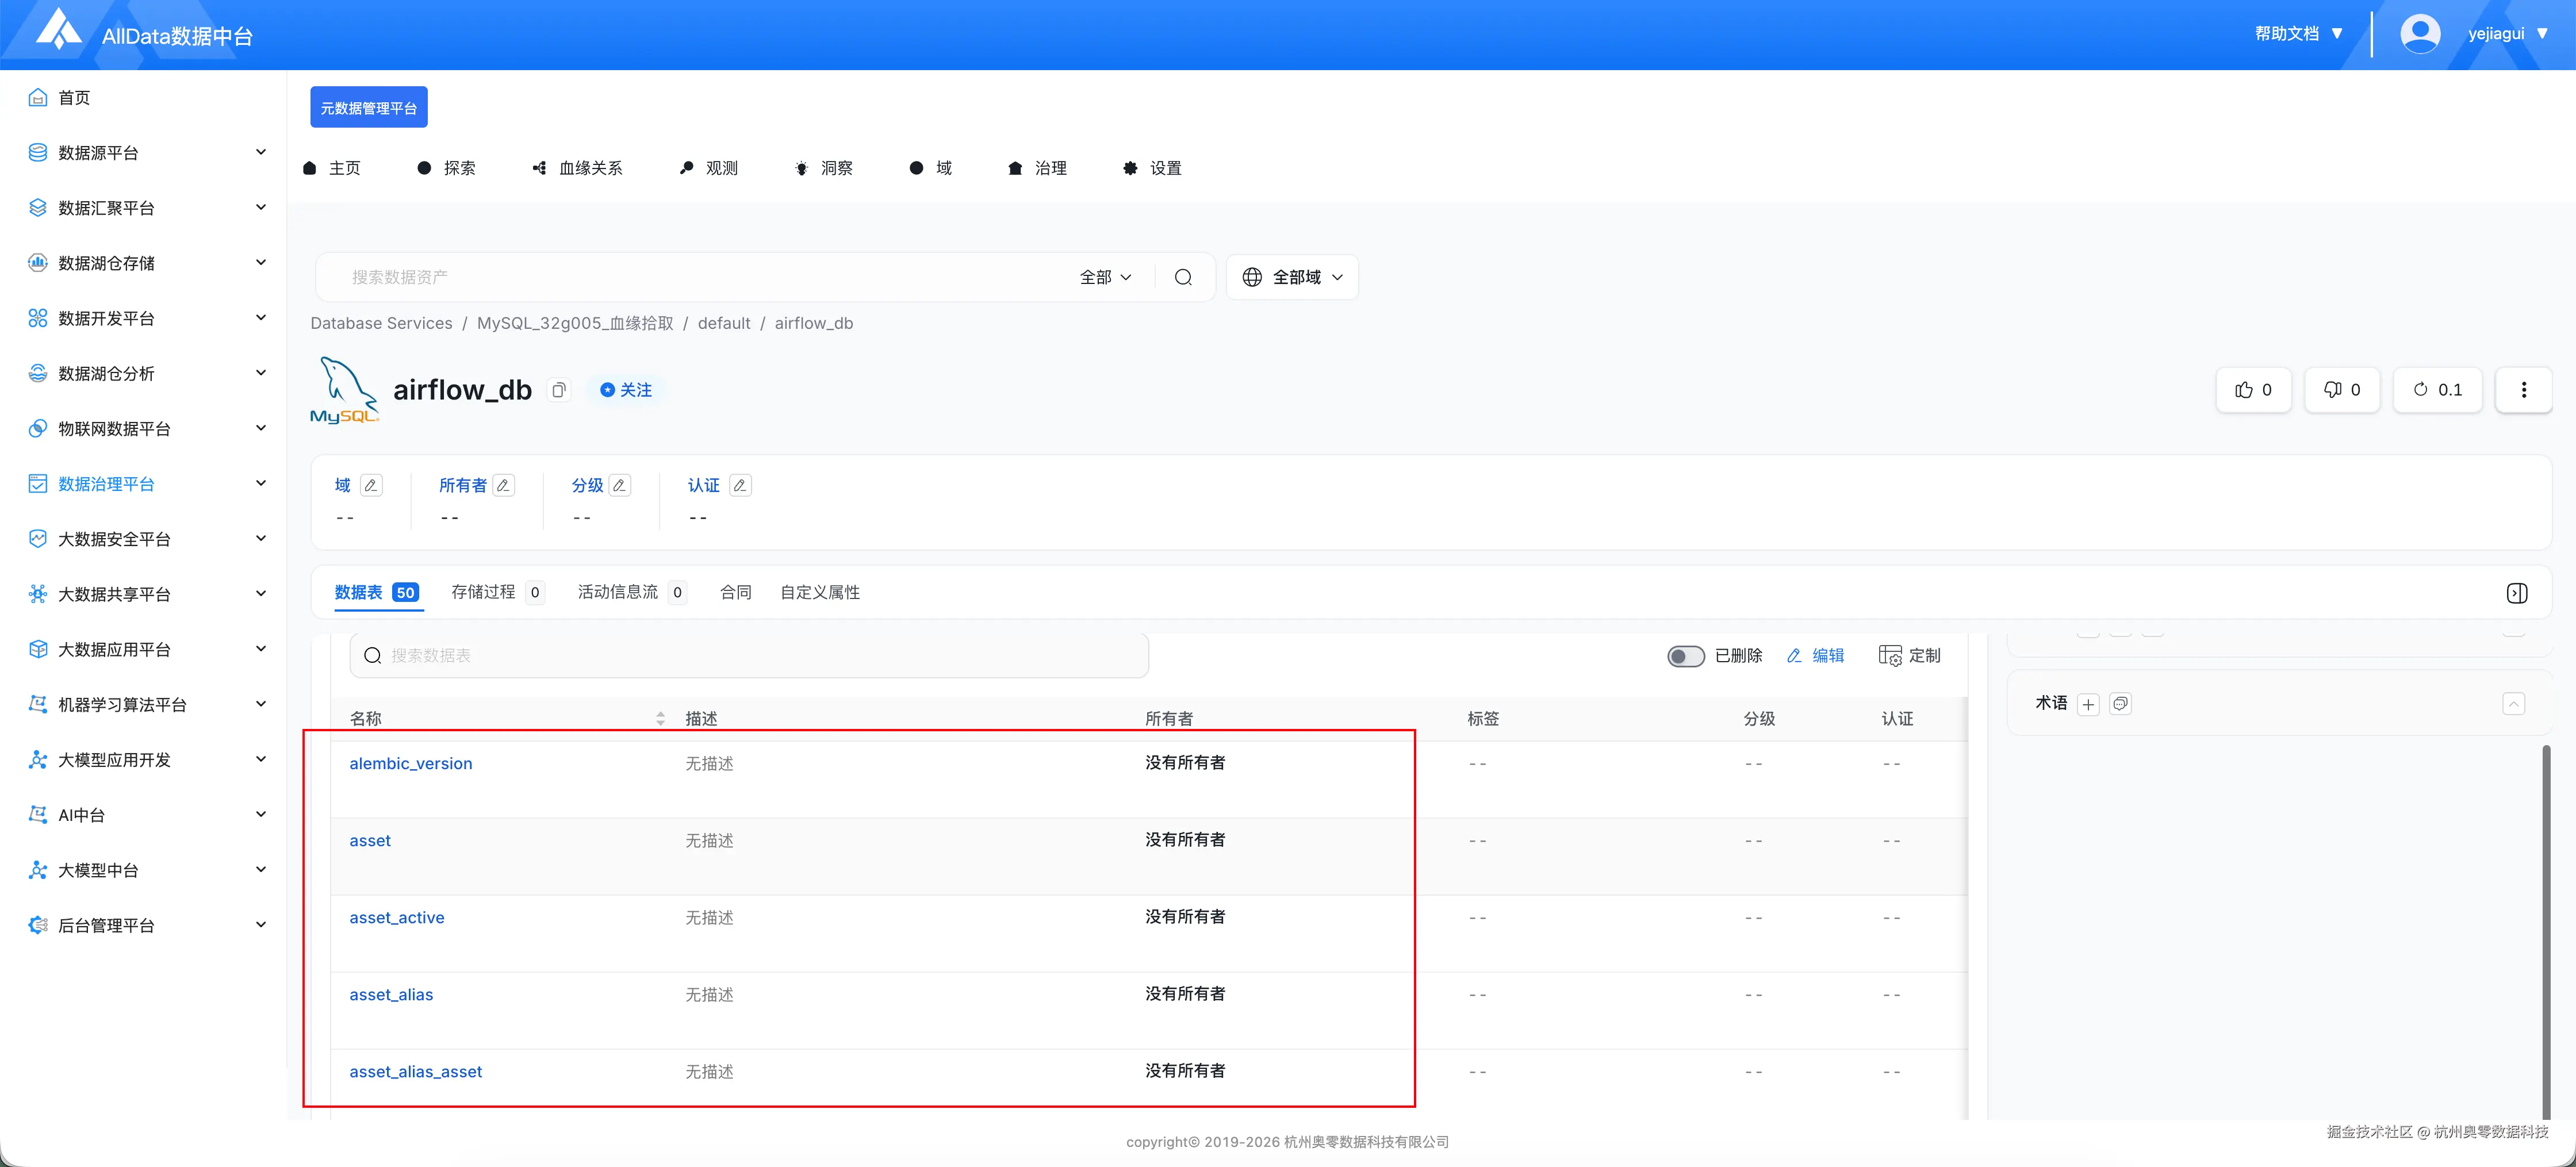2576x1167 pixels.
Task: Expand the 数据治理平台 menu
Action: [x=261, y=483]
